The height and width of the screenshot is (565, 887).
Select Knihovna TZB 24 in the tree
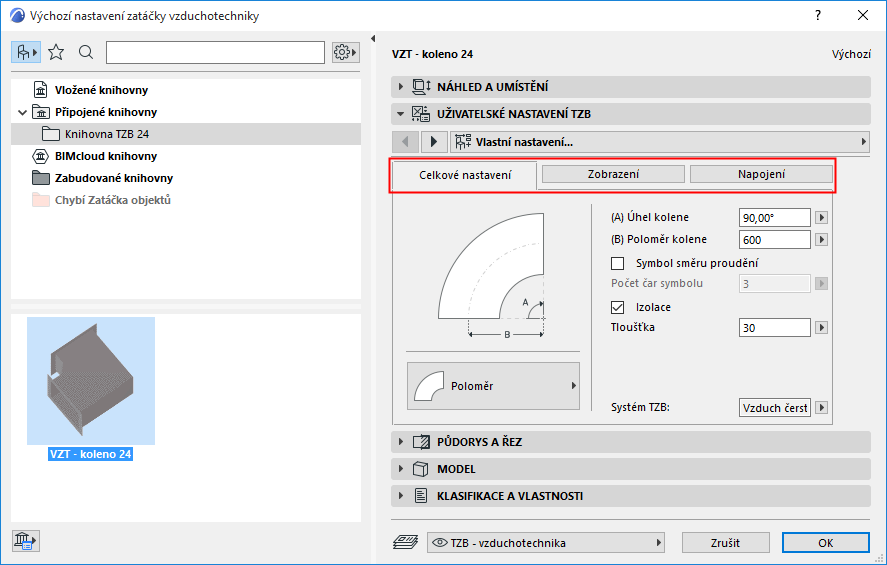[107, 134]
